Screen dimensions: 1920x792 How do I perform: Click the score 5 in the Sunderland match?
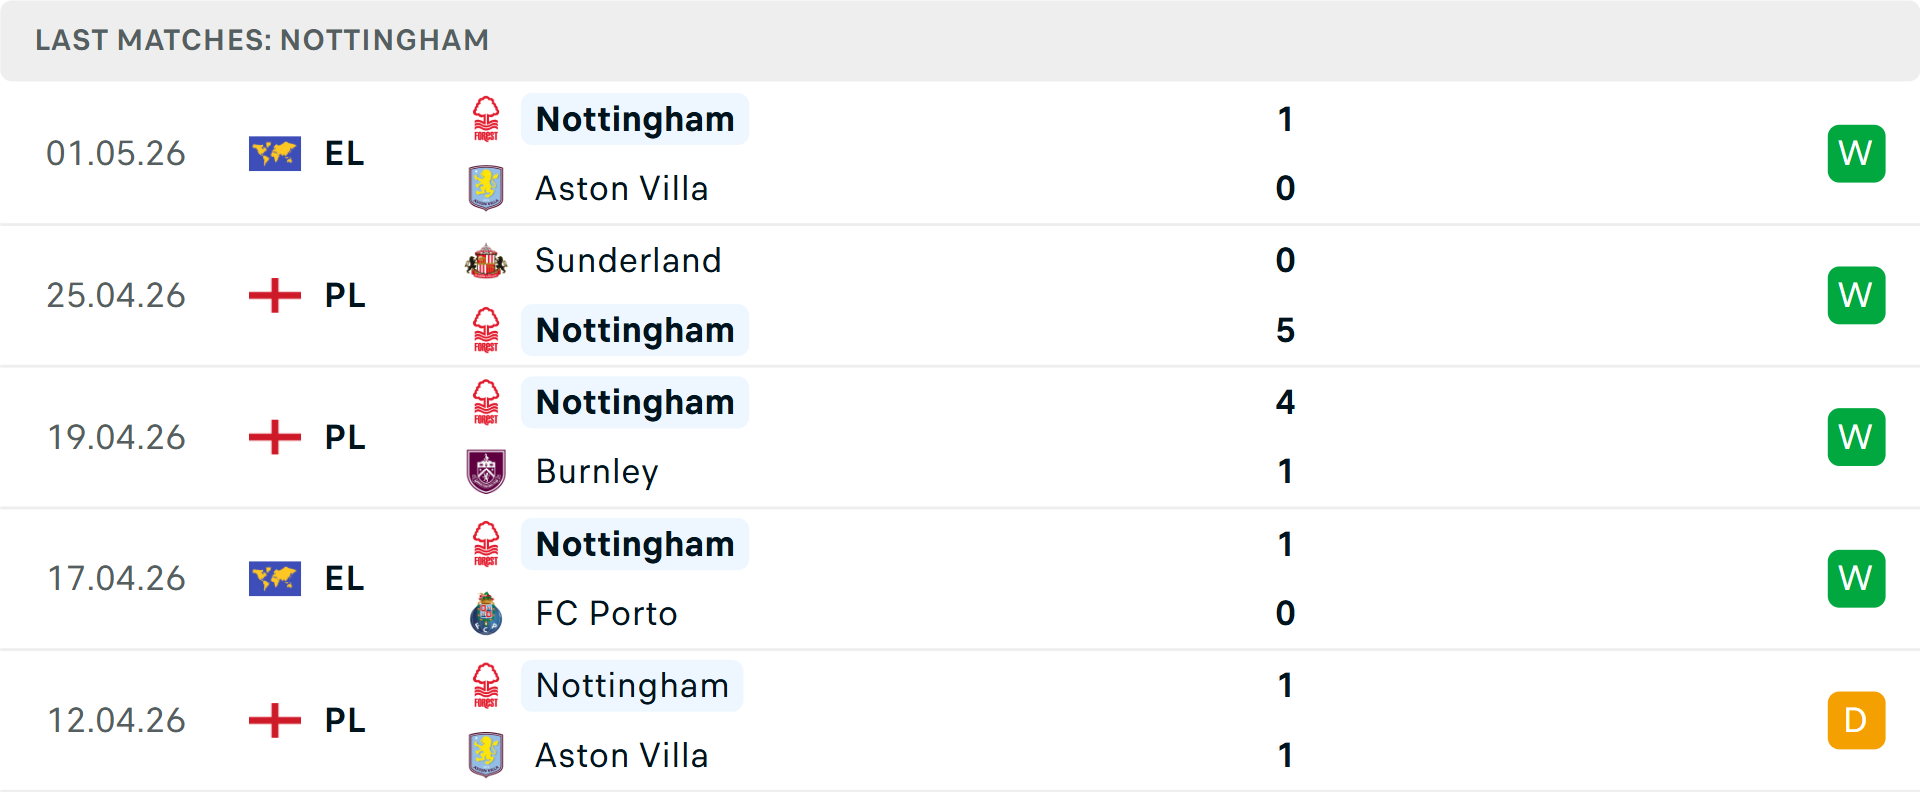click(x=1285, y=330)
